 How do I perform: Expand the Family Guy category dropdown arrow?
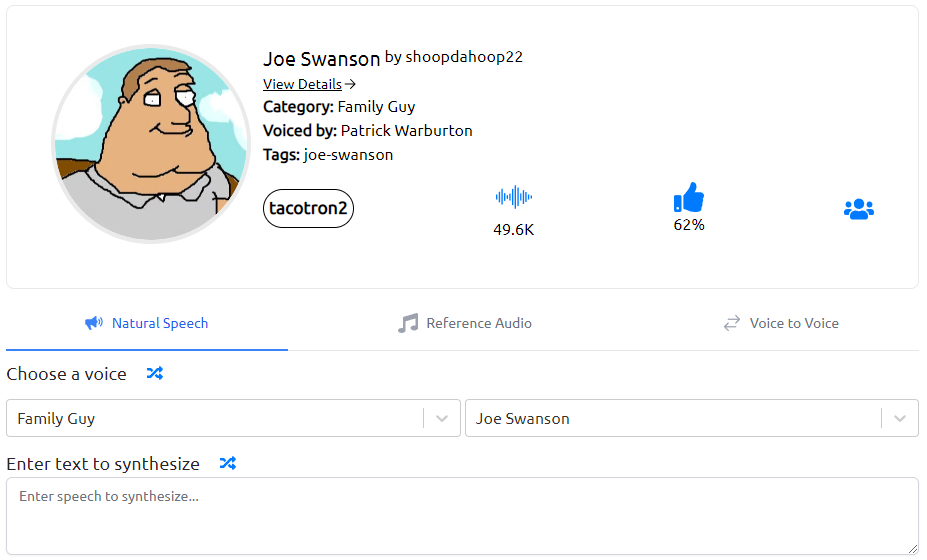(442, 419)
